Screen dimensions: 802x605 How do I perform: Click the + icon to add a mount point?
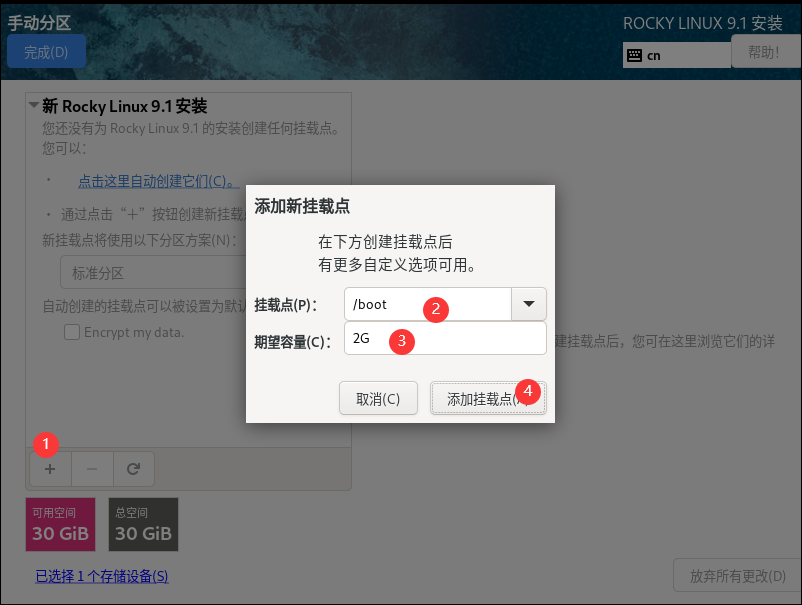click(x=50, y=468)
